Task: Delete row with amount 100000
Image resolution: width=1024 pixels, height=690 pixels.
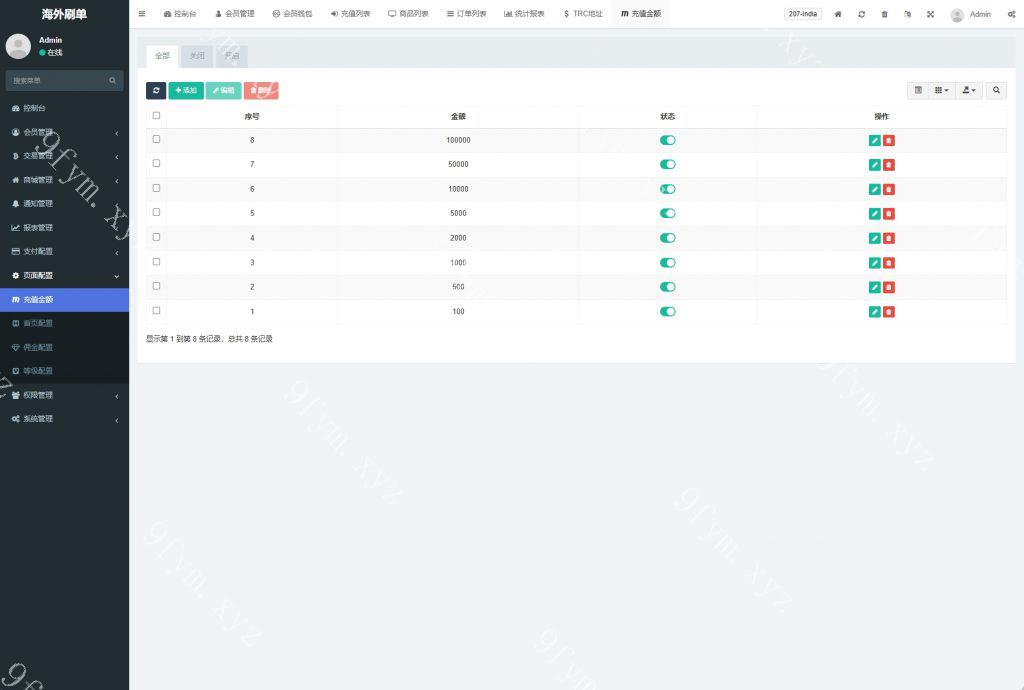Action: point(889,140)
